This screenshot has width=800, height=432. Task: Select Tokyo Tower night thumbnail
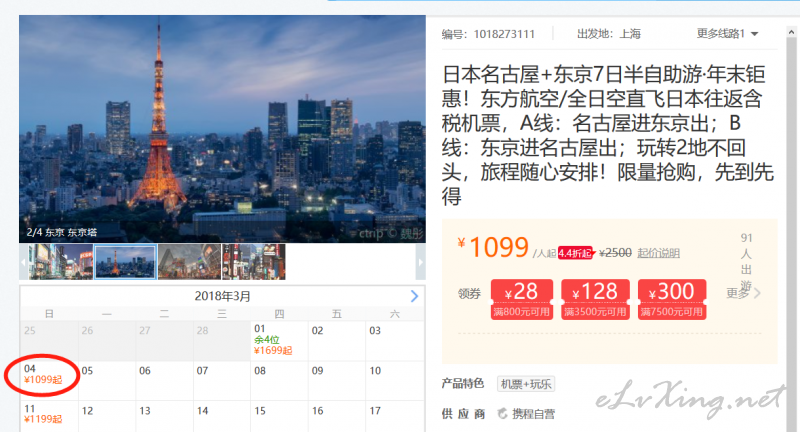tap(125, 262)
